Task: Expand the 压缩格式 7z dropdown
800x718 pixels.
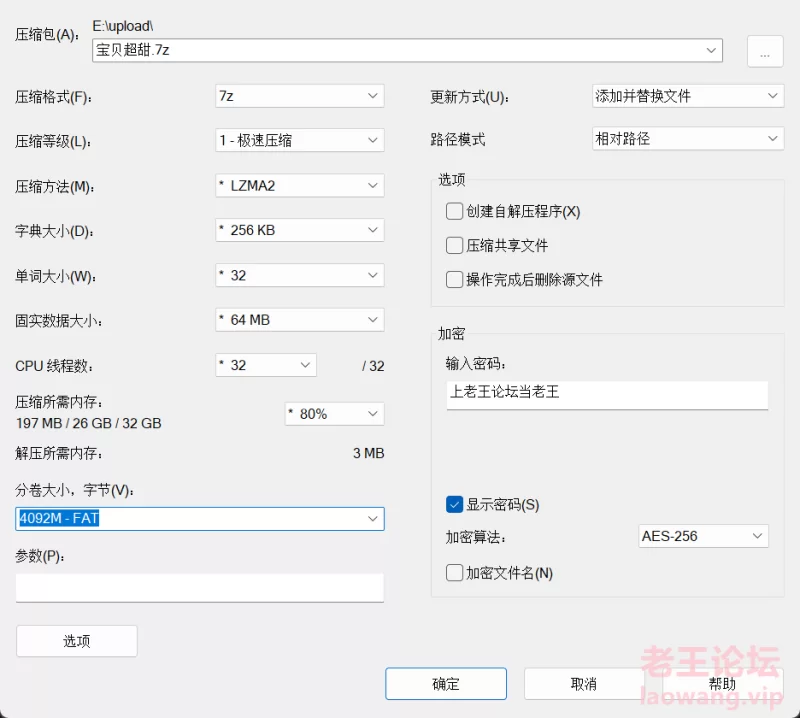Action: click(x=299, y=96)
